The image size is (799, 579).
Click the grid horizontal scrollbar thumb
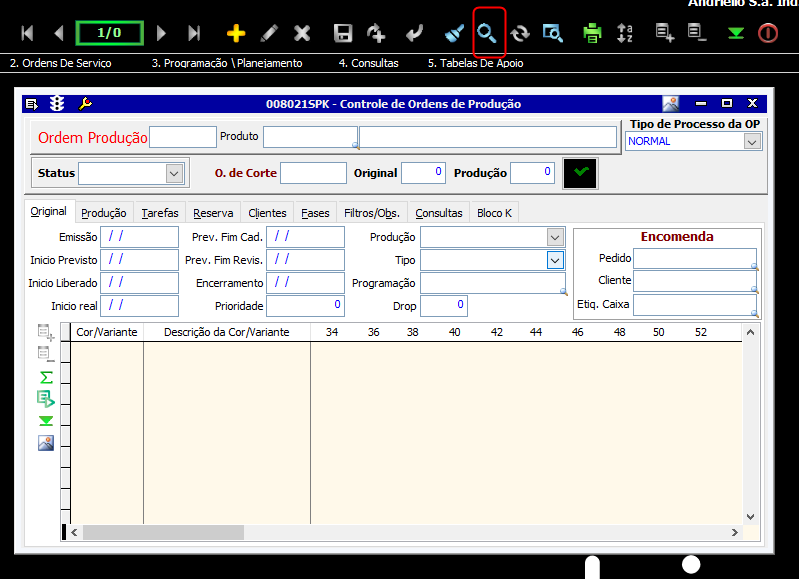164,532
